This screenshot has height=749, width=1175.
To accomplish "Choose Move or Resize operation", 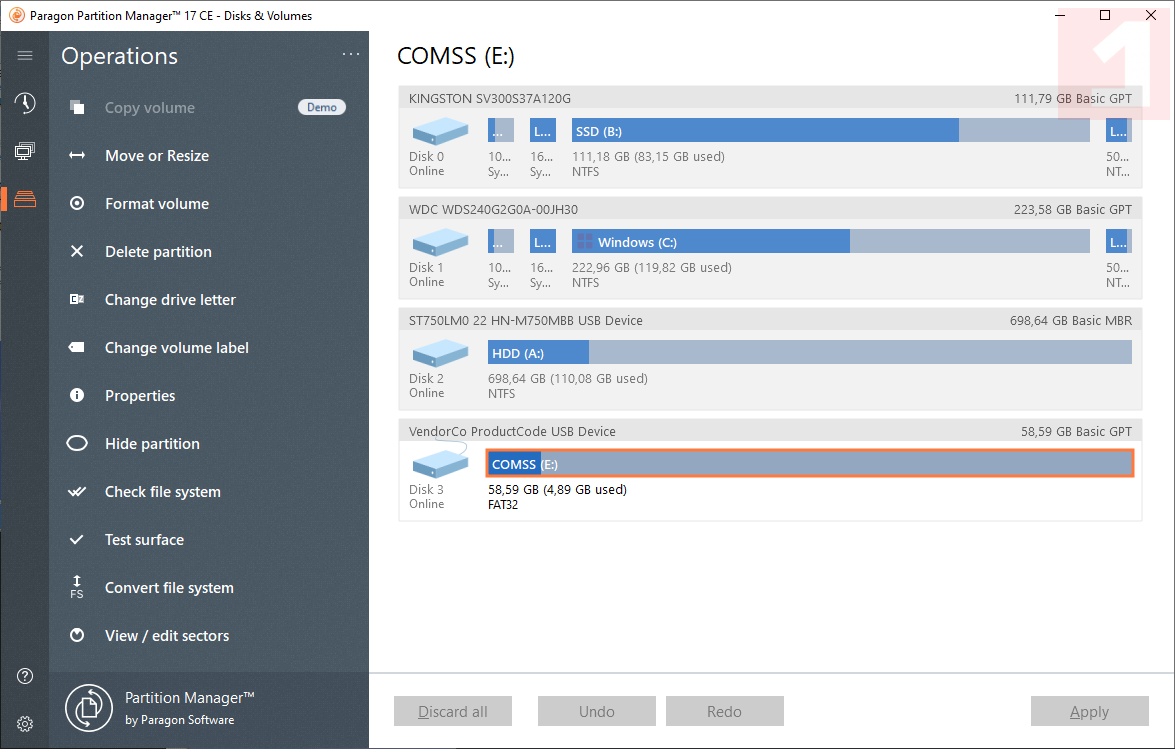I will coord(157,156).
